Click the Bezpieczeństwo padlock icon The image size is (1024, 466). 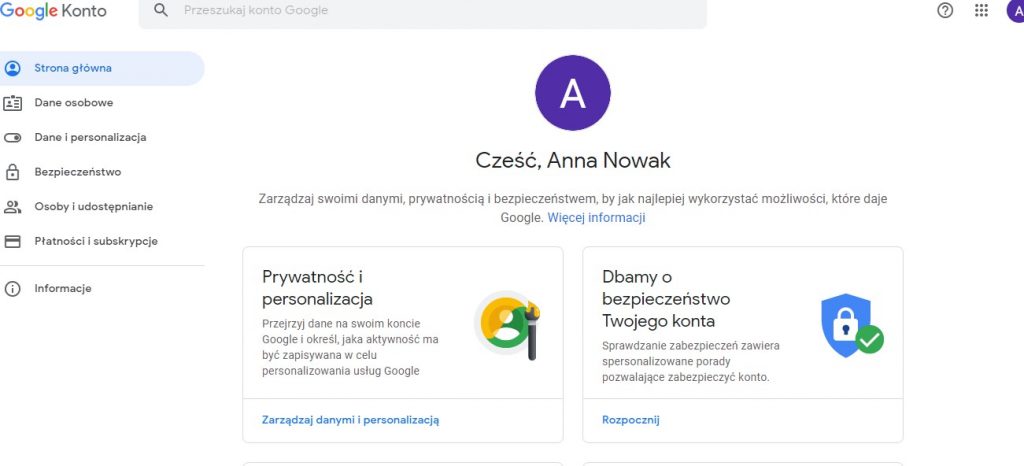13,172
